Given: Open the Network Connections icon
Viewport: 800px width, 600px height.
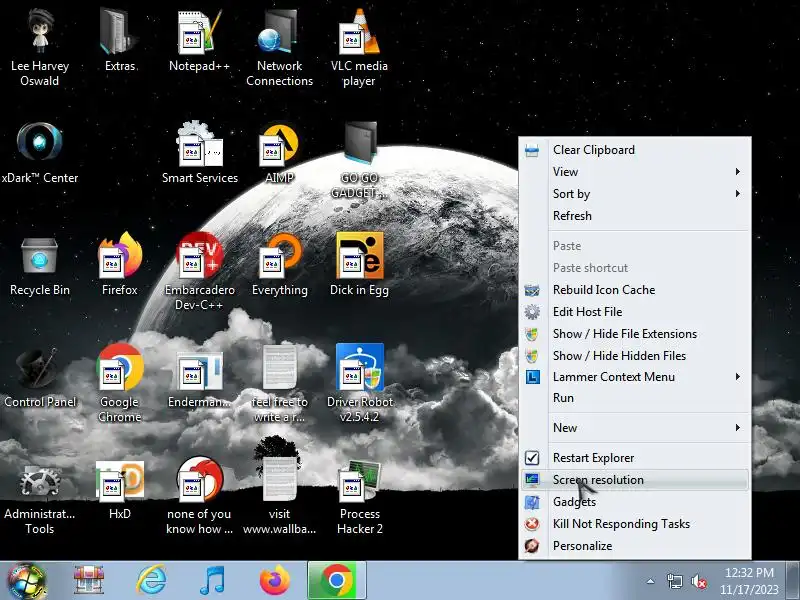Looking at the screenshot, I should pos(279,46).
